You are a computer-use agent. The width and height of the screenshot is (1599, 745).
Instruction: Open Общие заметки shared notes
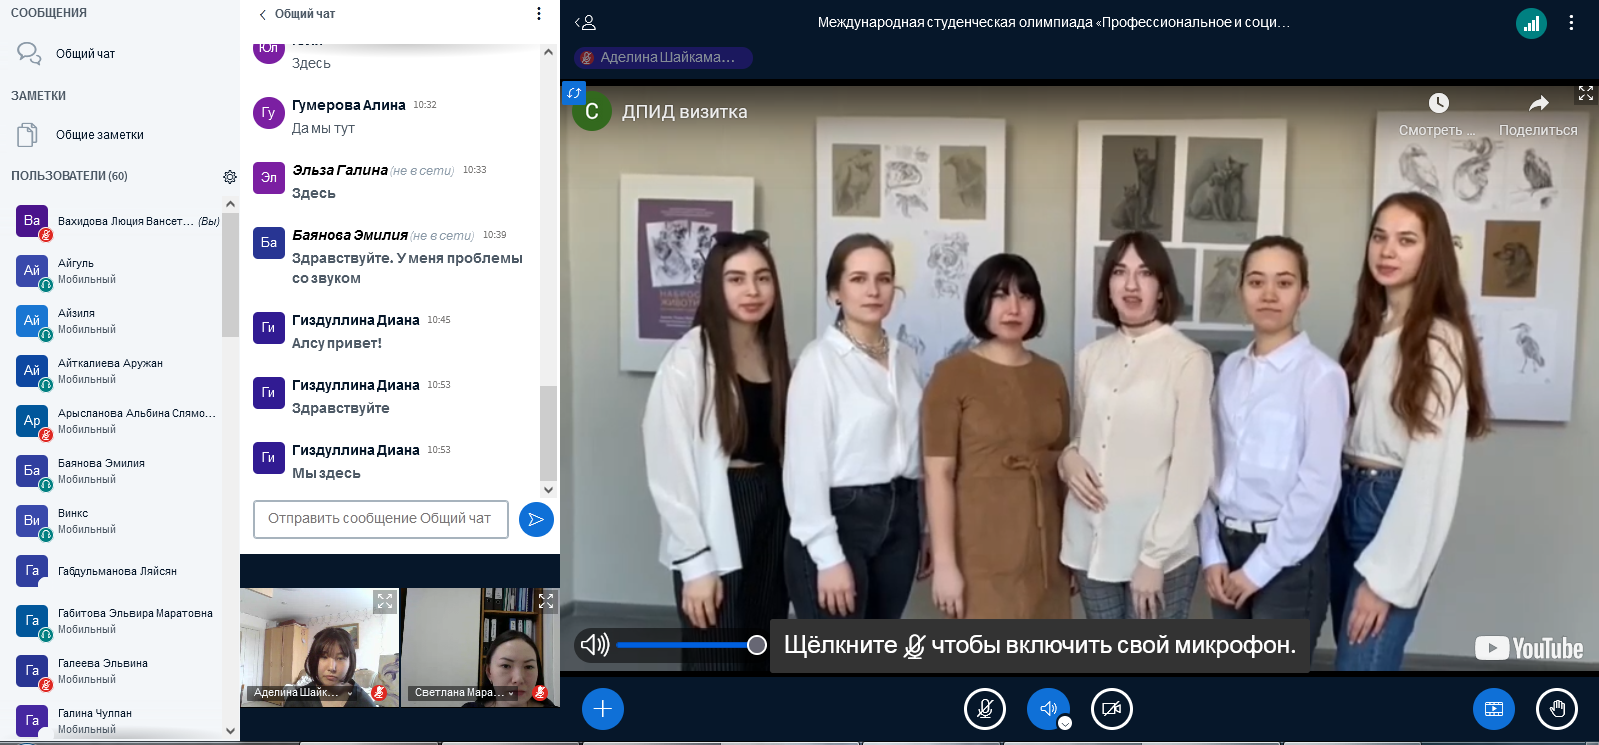pyautogui.click(x=99, y=135)
